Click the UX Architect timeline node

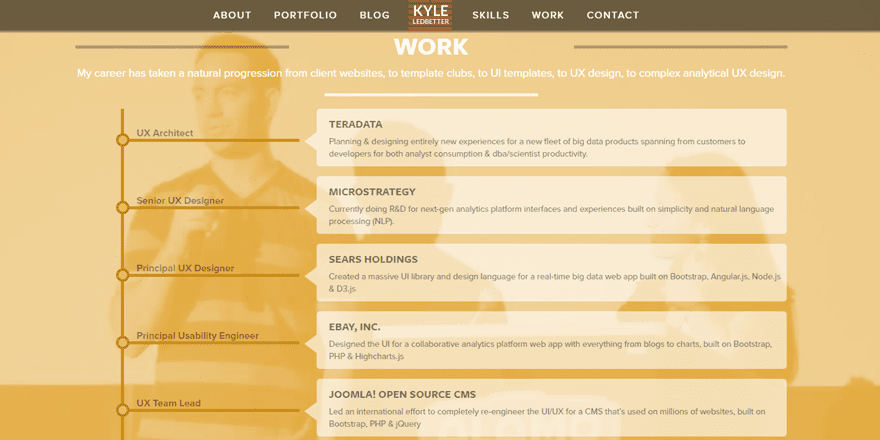pos(122,140)
